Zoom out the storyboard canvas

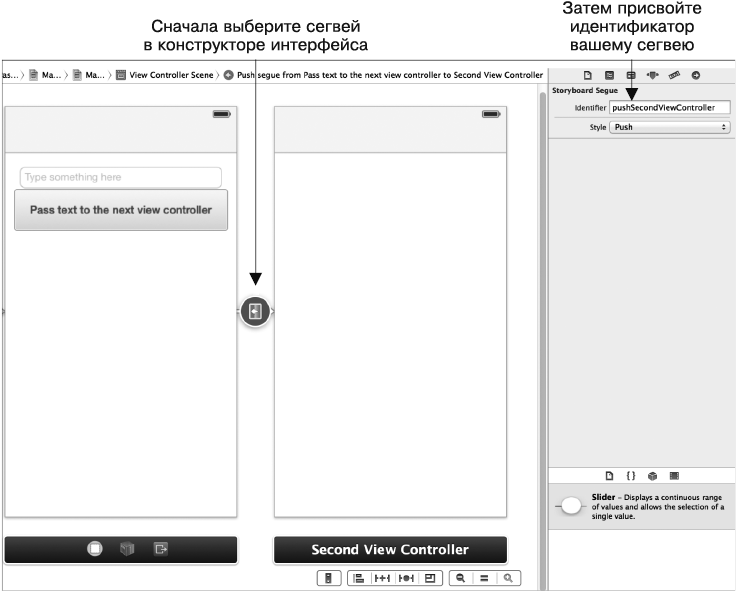pos(461,578)
